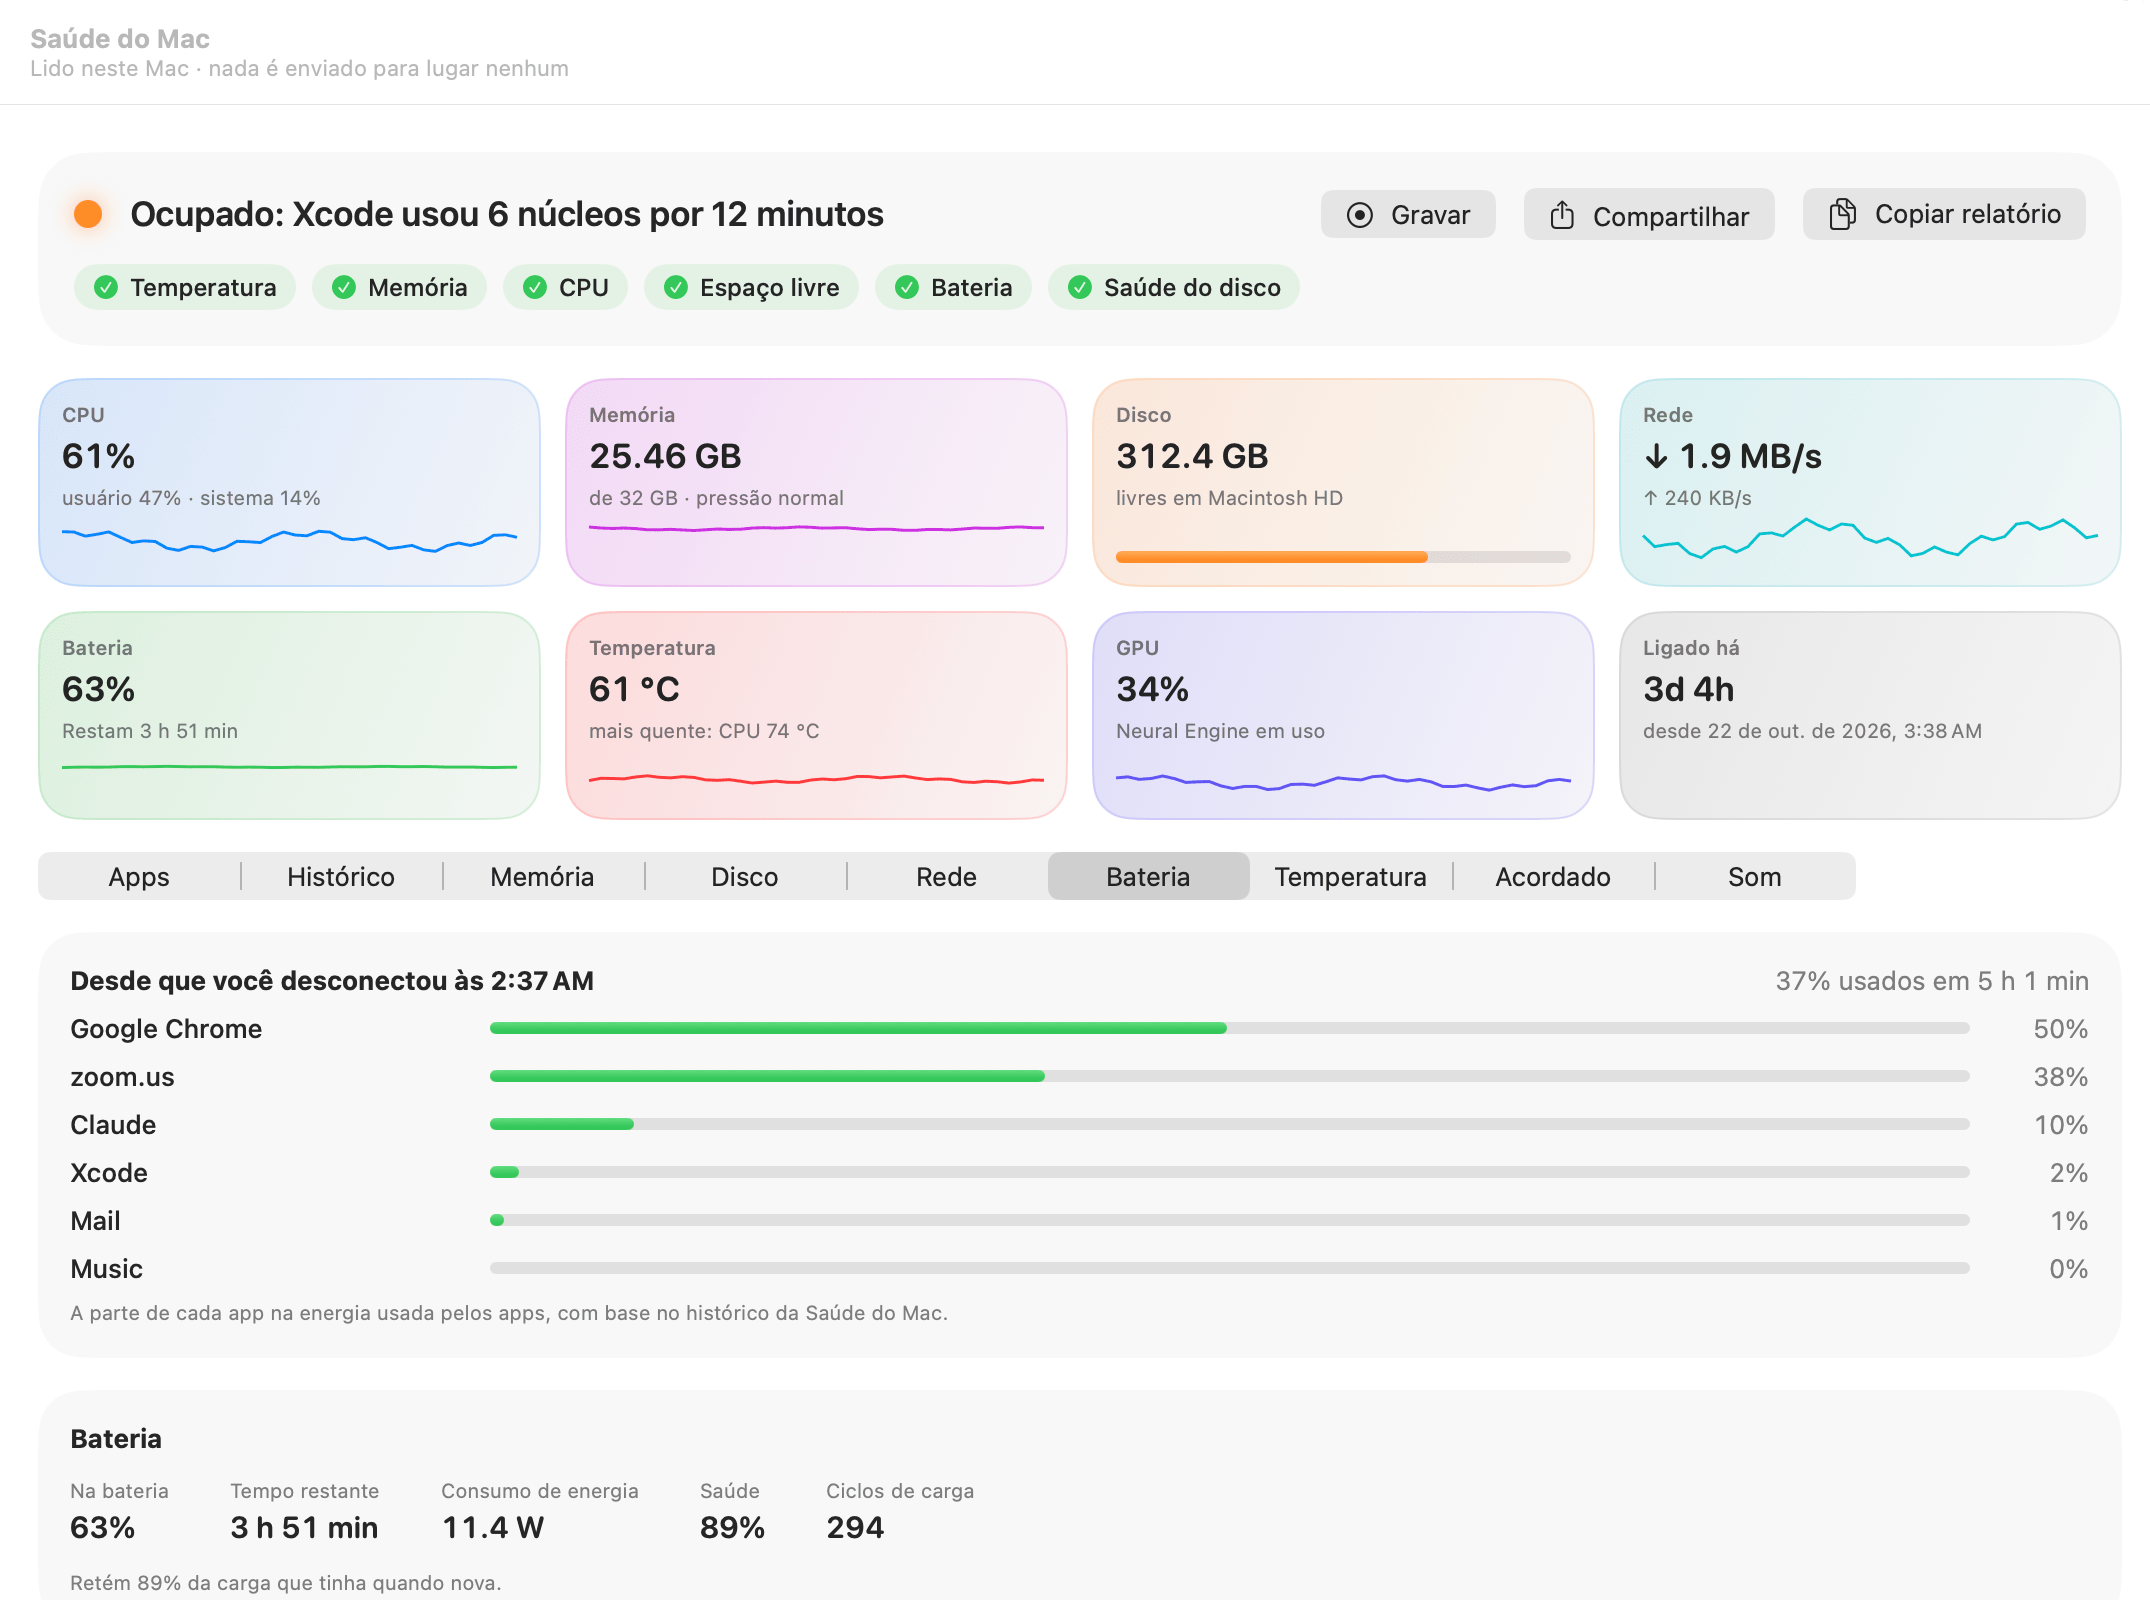Image resolution: width=2150 pixels, height=1600 pixels.
Task: Click the green checkmark on Saúde do disco chip
Action: (1080, 288)
